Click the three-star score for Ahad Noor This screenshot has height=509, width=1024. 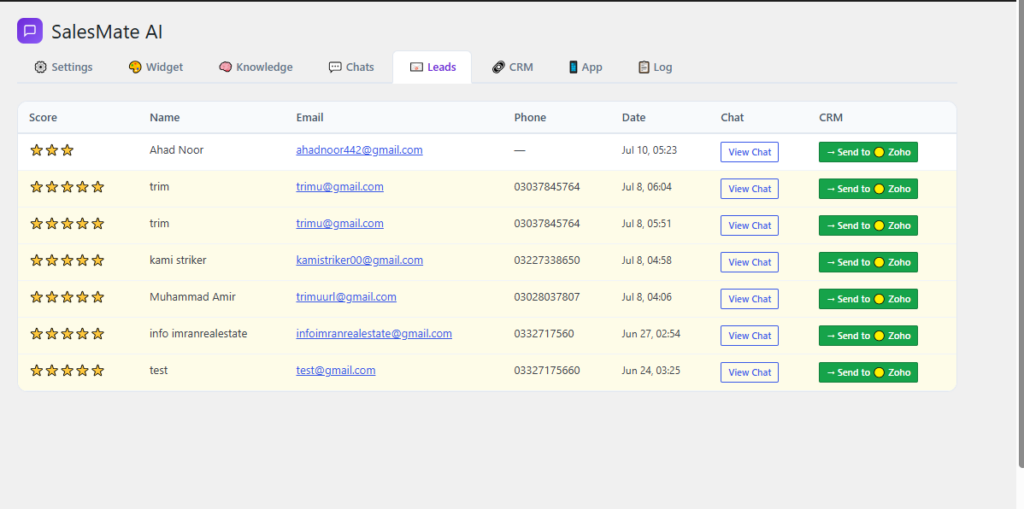tap(52, 150)
